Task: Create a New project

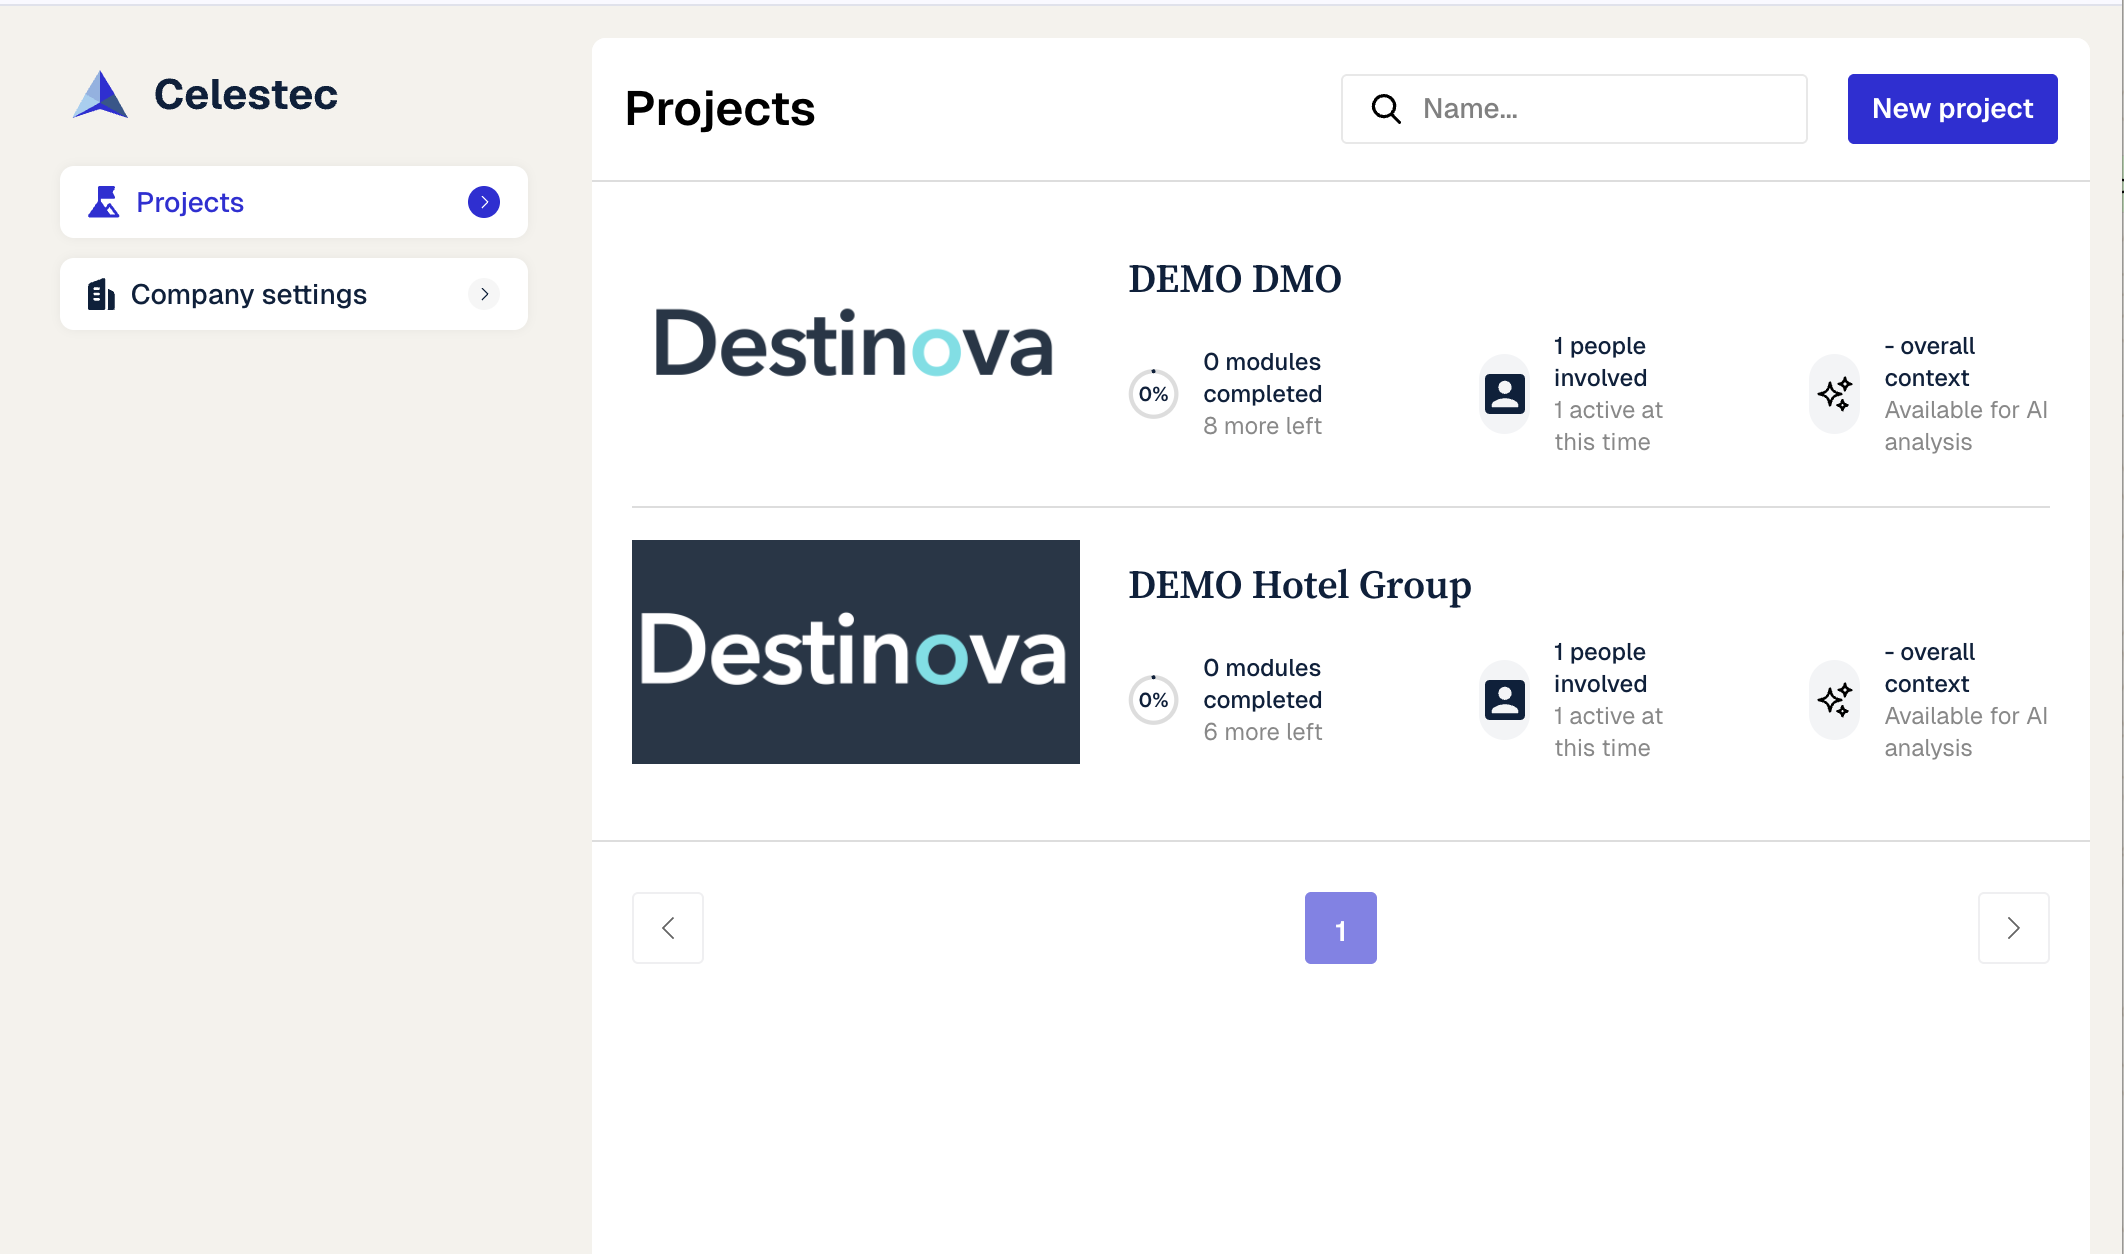Action: [1952, 108]
